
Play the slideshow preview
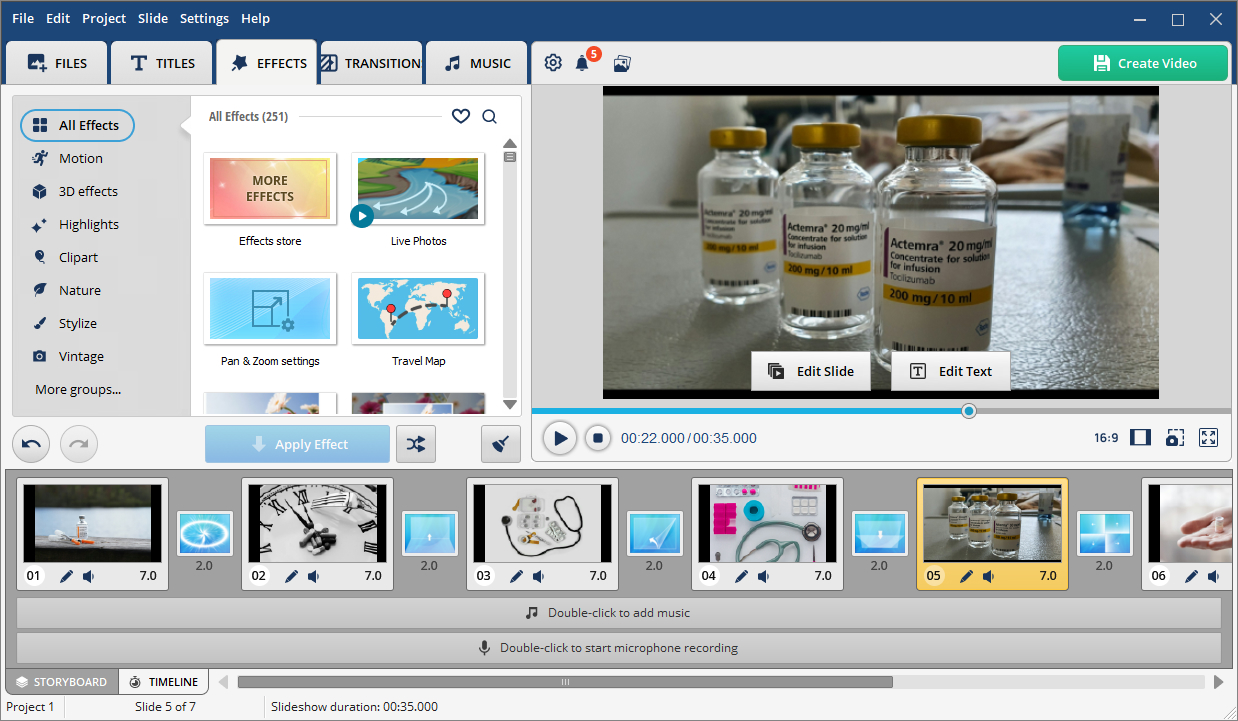pos(560,438)
